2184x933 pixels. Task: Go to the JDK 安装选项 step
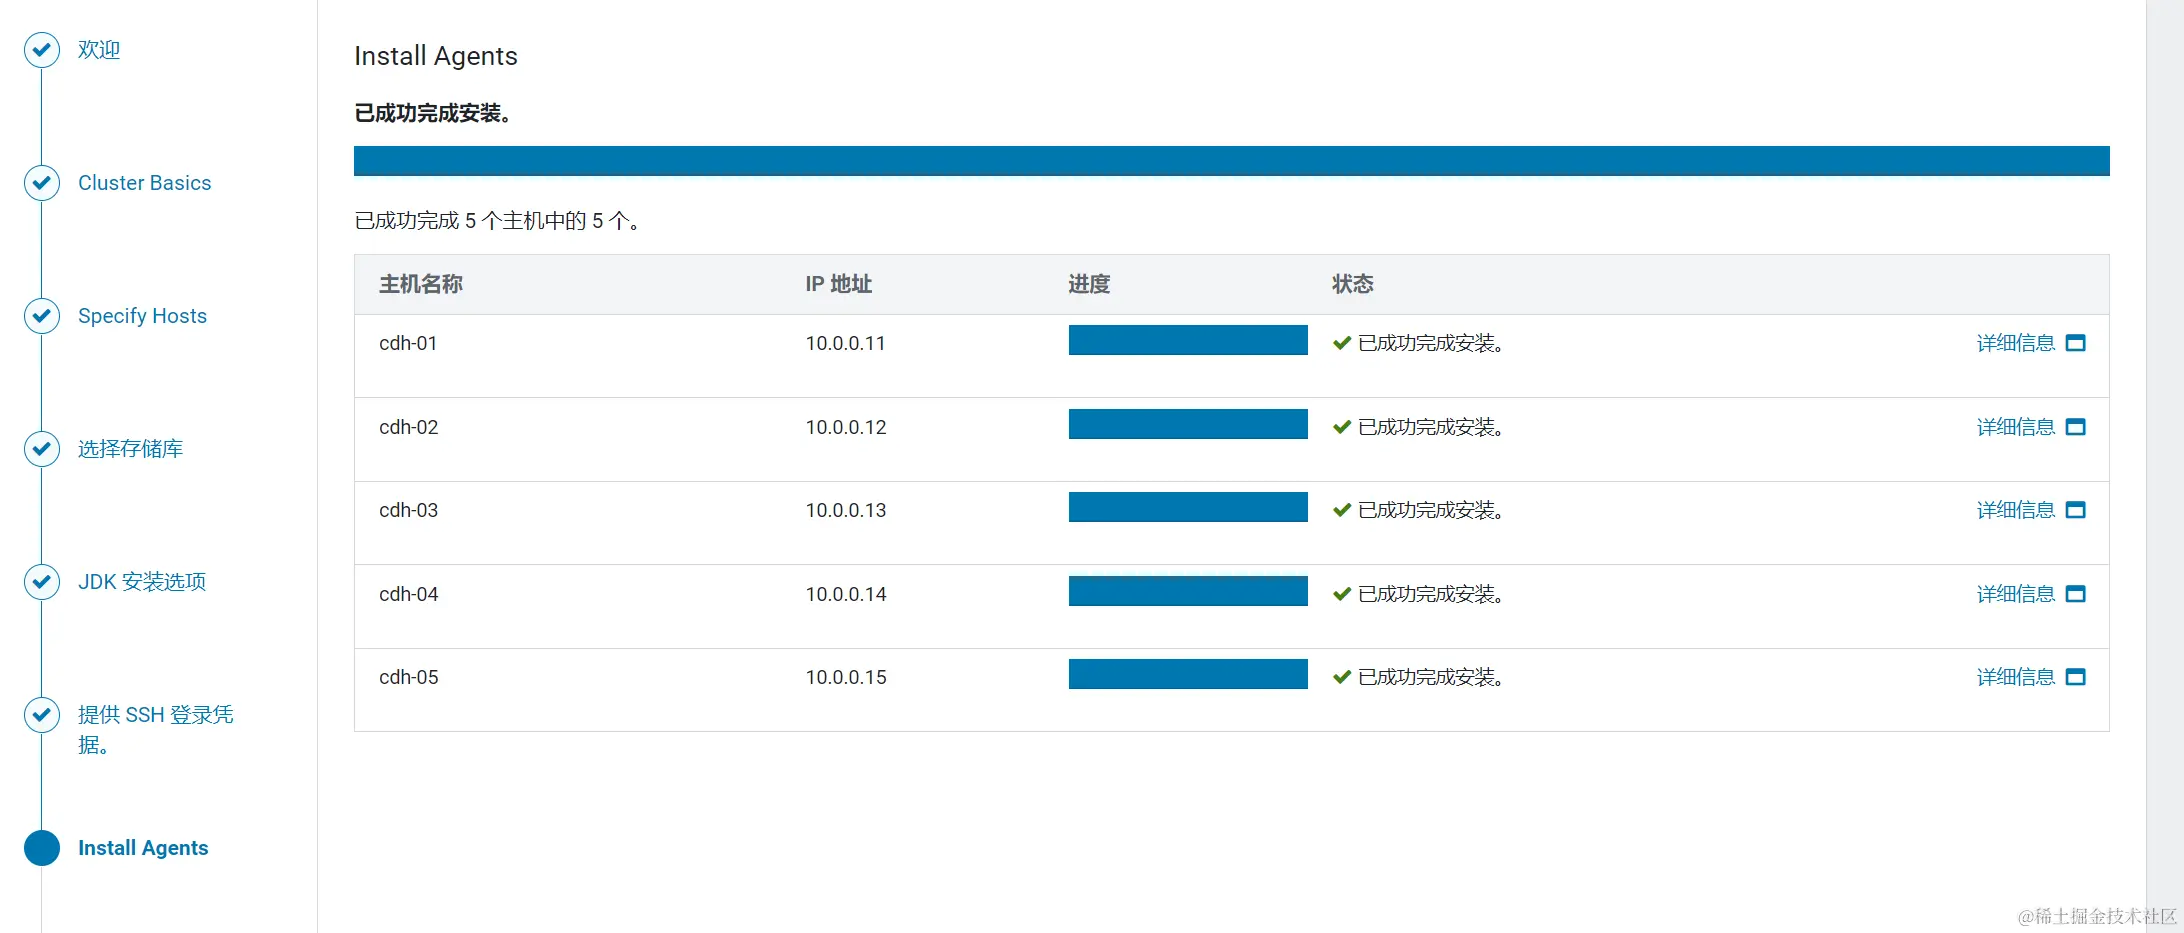(142, 582)
